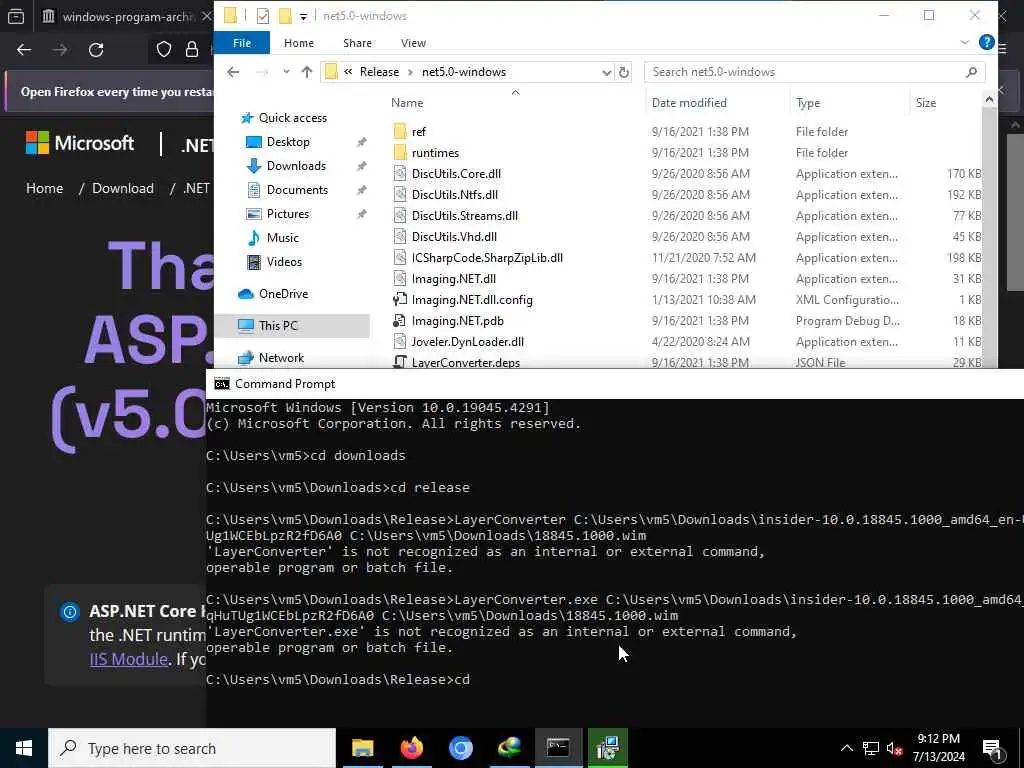
Task: Open Firefox from taskbar
Action: tap(411, 748)
